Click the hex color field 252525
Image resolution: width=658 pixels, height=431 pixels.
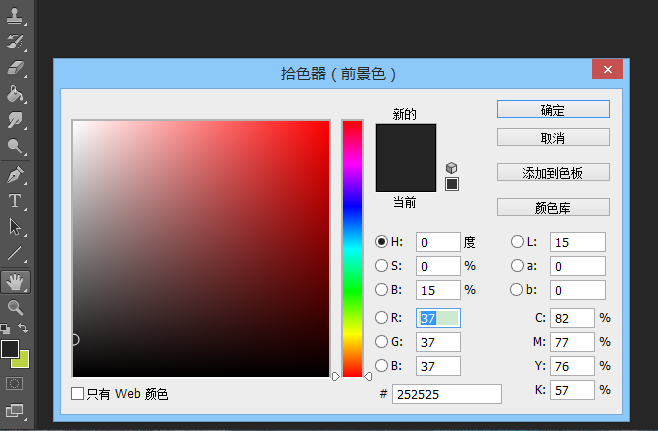coord(446,394)
